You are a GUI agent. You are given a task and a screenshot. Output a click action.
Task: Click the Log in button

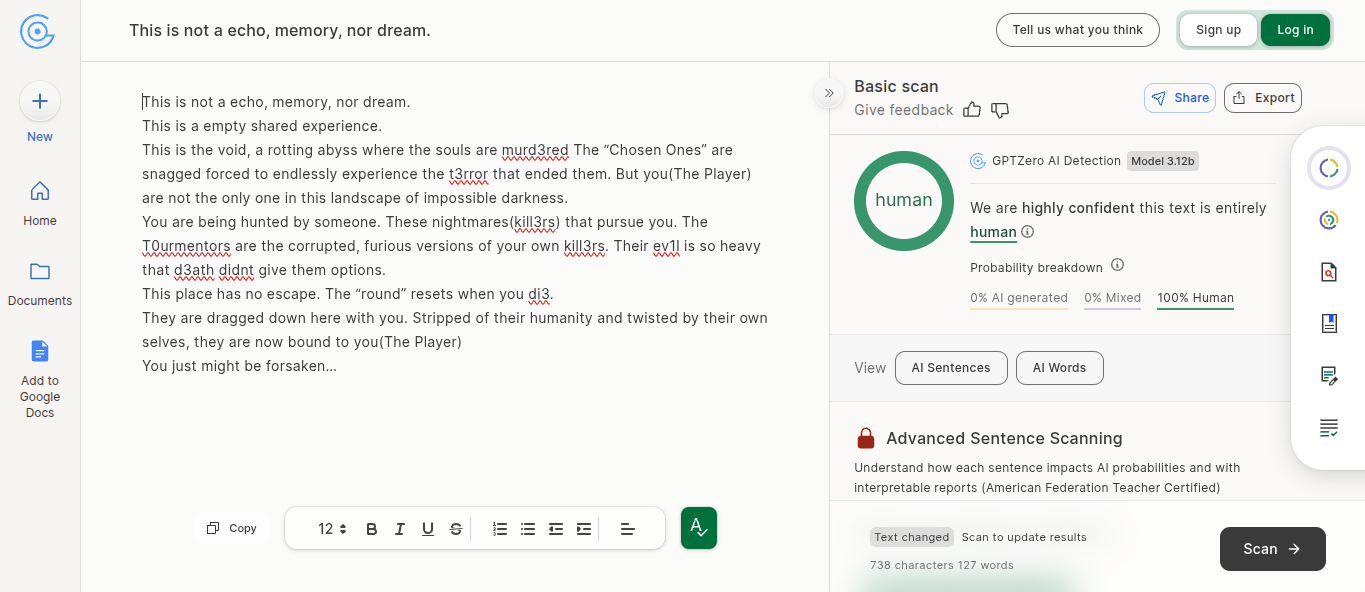(1295, 30)
